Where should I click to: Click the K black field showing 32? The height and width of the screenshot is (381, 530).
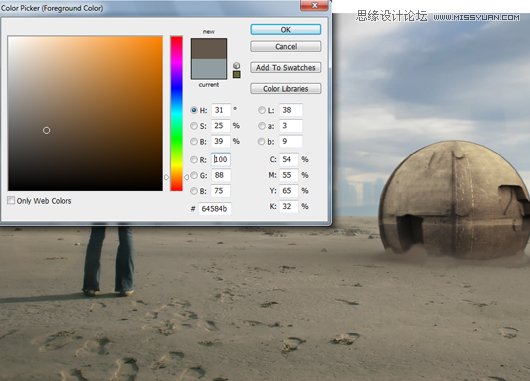[x=289, y=206]
